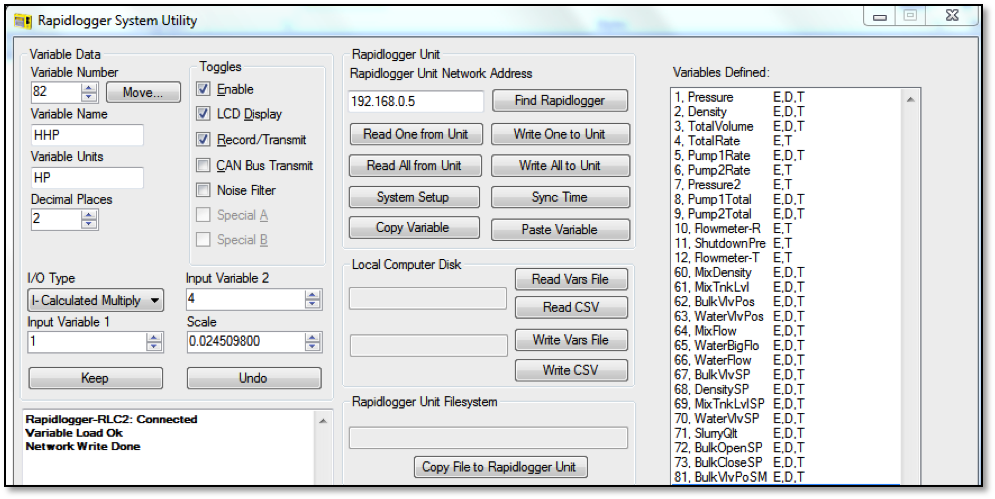Toggle the Enable checkbox
995x499 pixels.
coord(203,90)
